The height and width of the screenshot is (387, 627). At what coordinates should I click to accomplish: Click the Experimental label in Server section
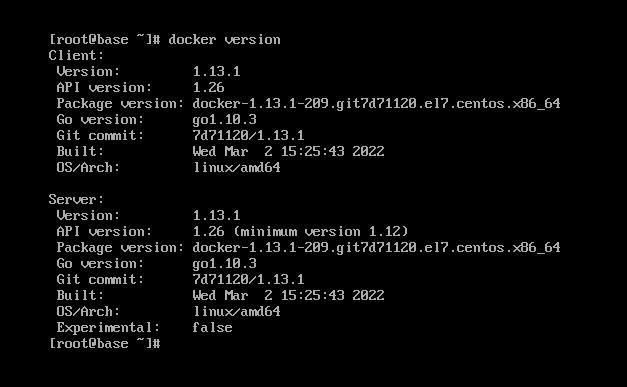tap(108, 328)
